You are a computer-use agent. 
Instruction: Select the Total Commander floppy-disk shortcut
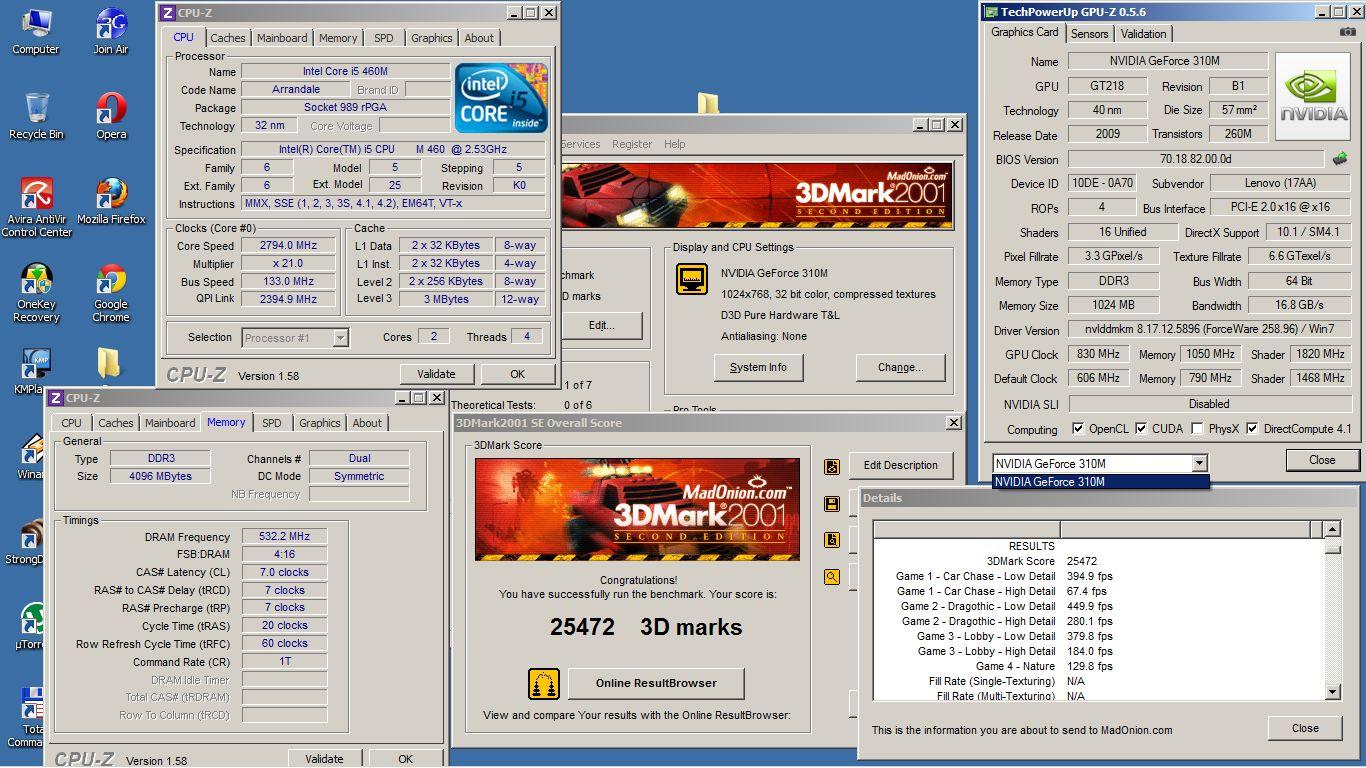click(26, 718)
